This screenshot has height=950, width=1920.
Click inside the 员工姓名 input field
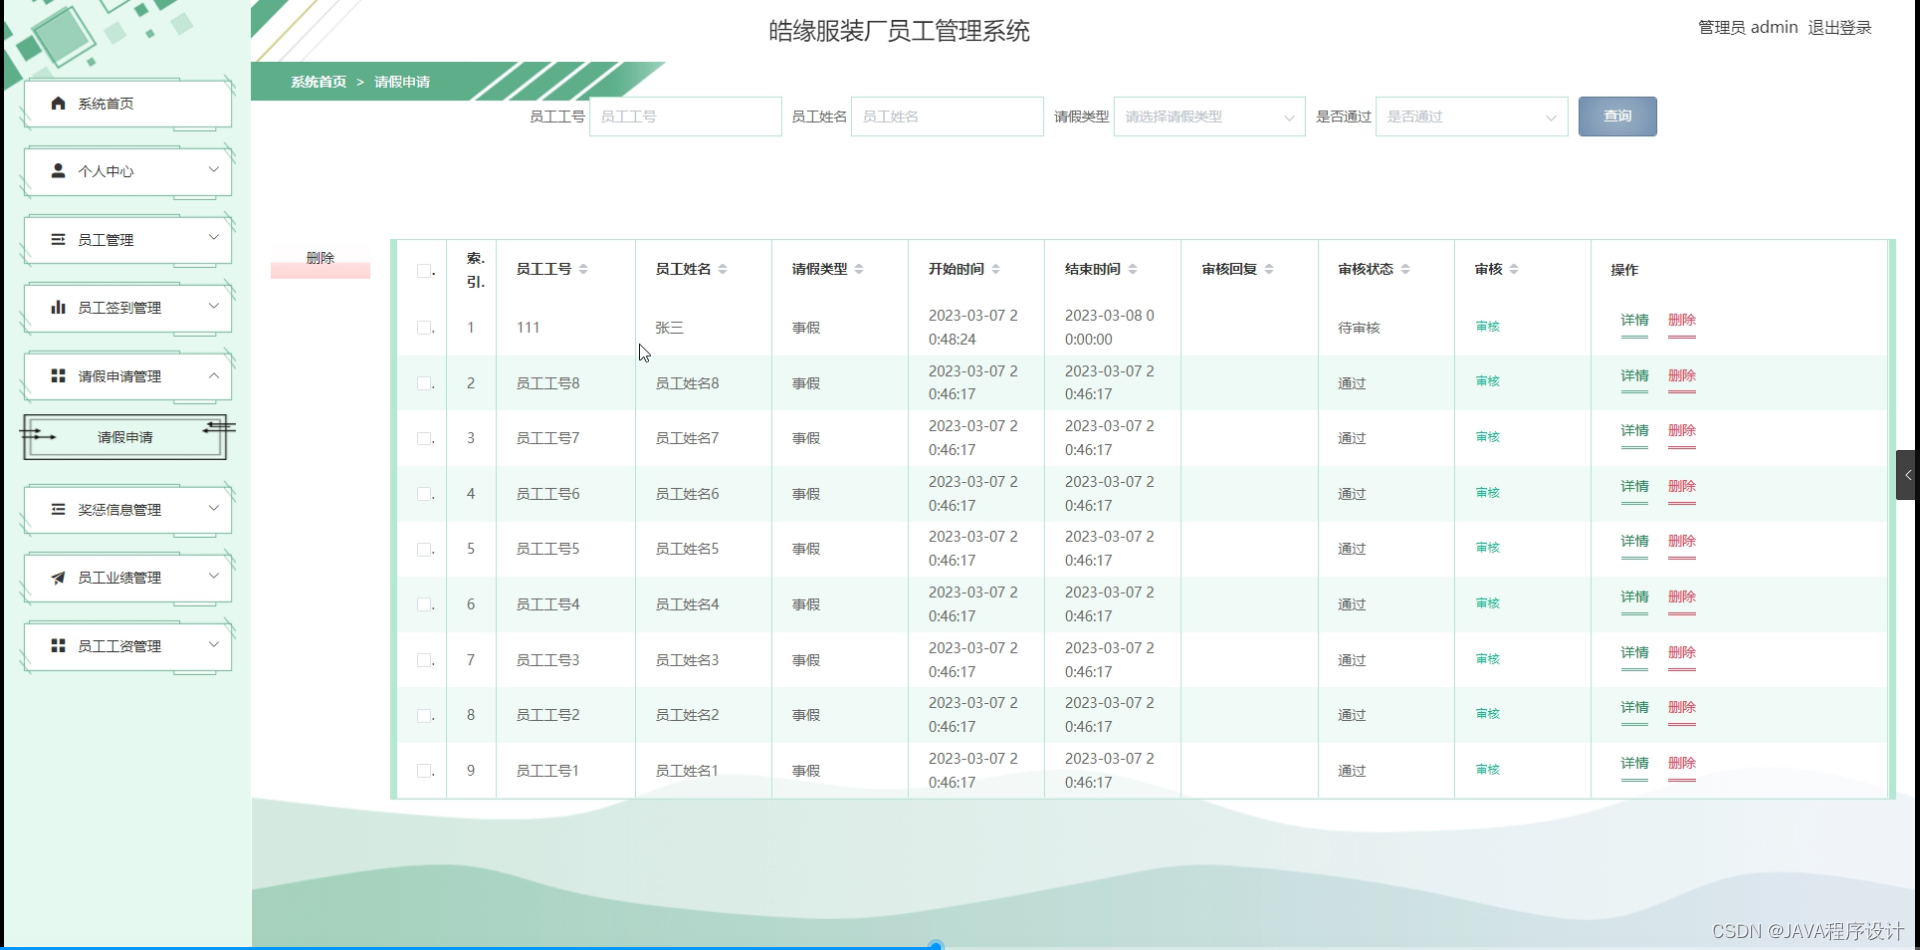pos(946,116)
